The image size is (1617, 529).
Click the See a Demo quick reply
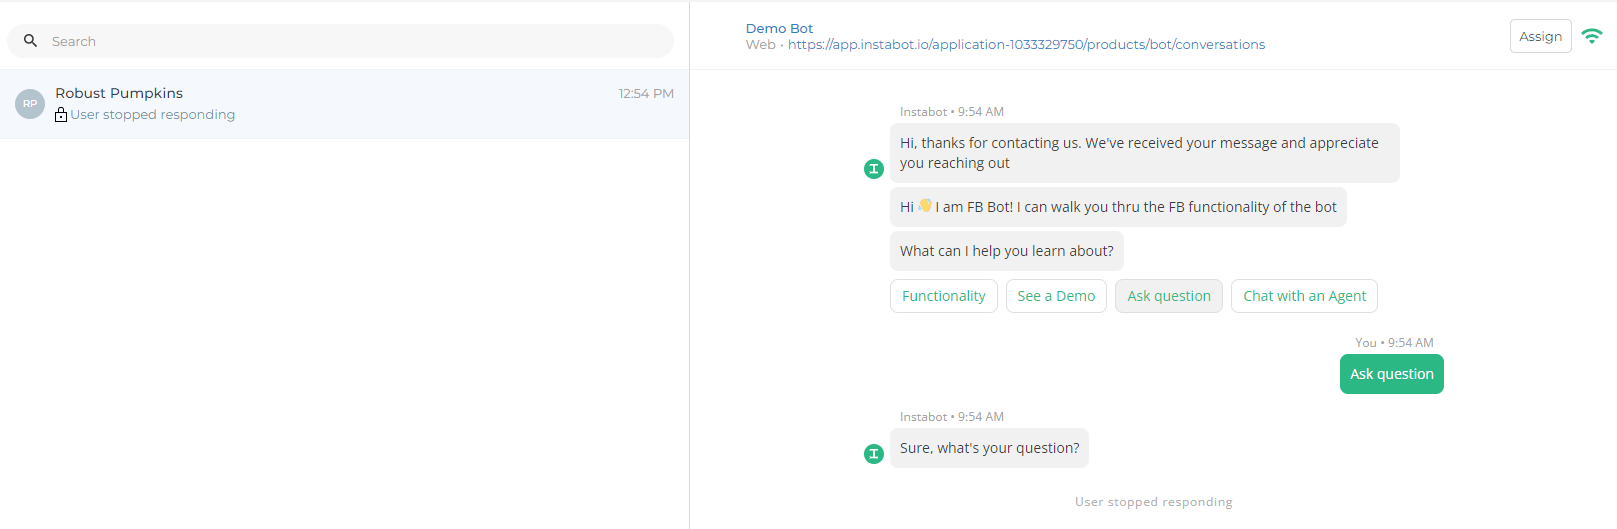coord(1056,296)
